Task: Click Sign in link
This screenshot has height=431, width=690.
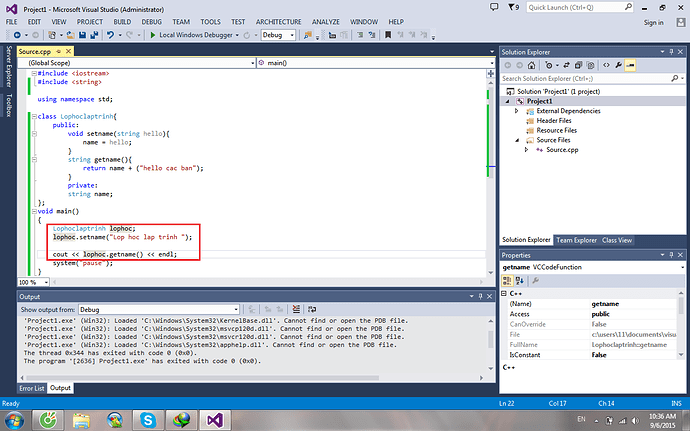Action: [x=652, y=21]
